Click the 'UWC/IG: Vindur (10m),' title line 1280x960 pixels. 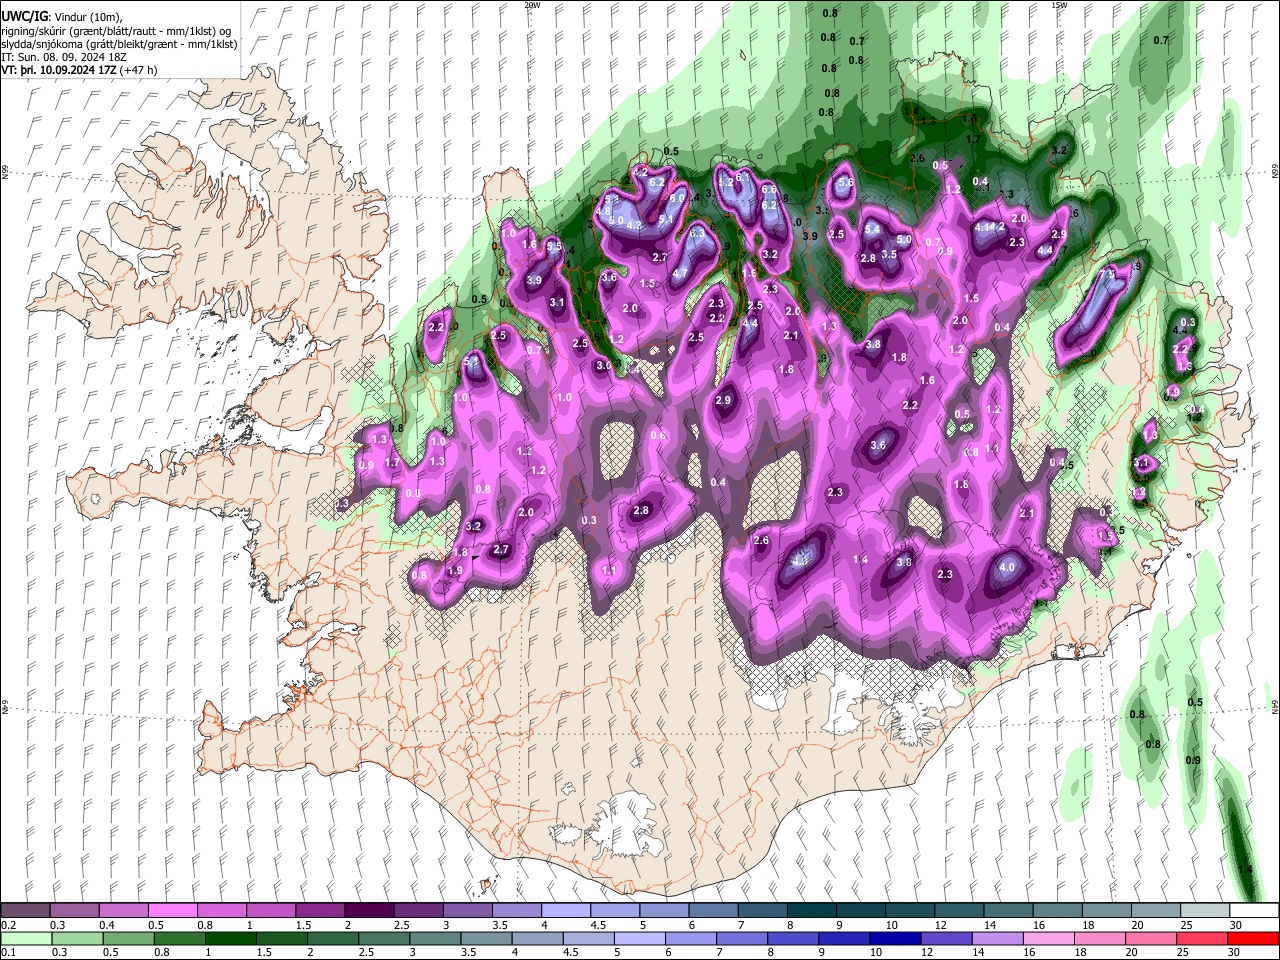point(60,16)
